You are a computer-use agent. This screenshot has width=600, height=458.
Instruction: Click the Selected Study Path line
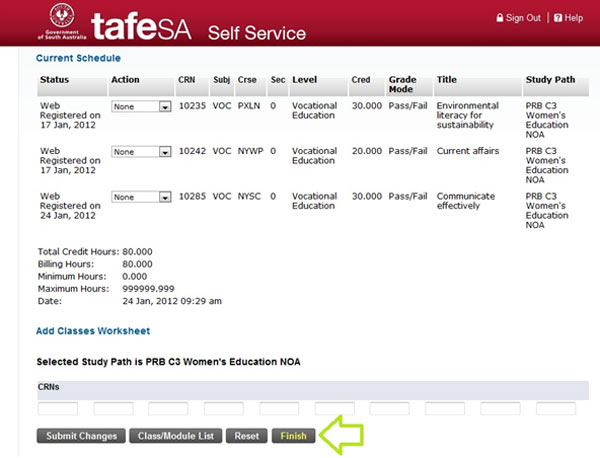(x=168, y=362)
